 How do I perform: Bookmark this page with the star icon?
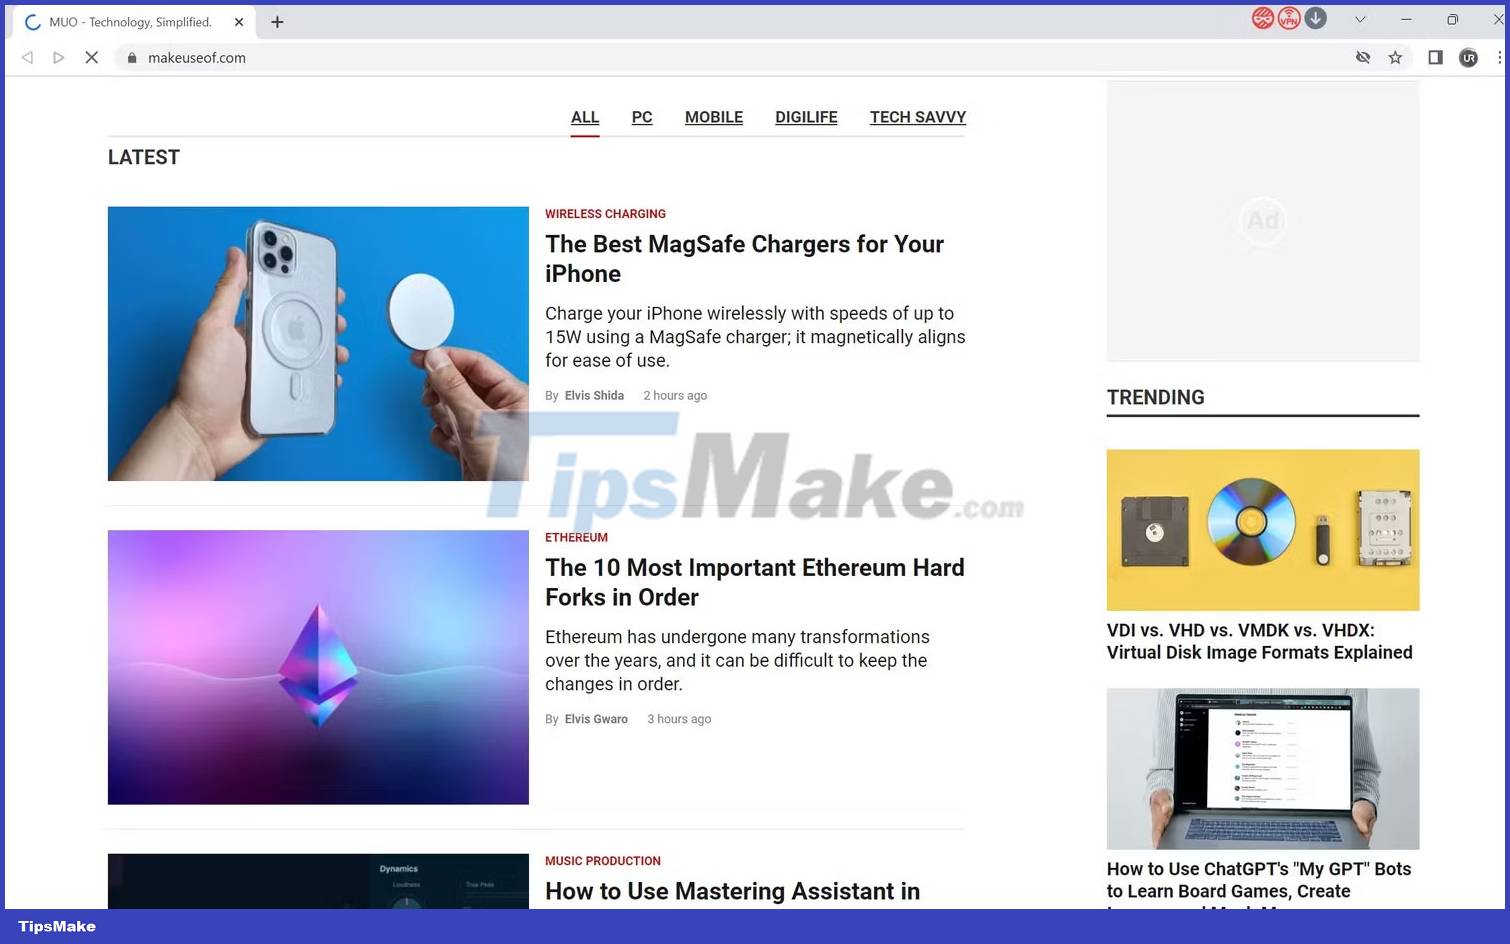1395,58
